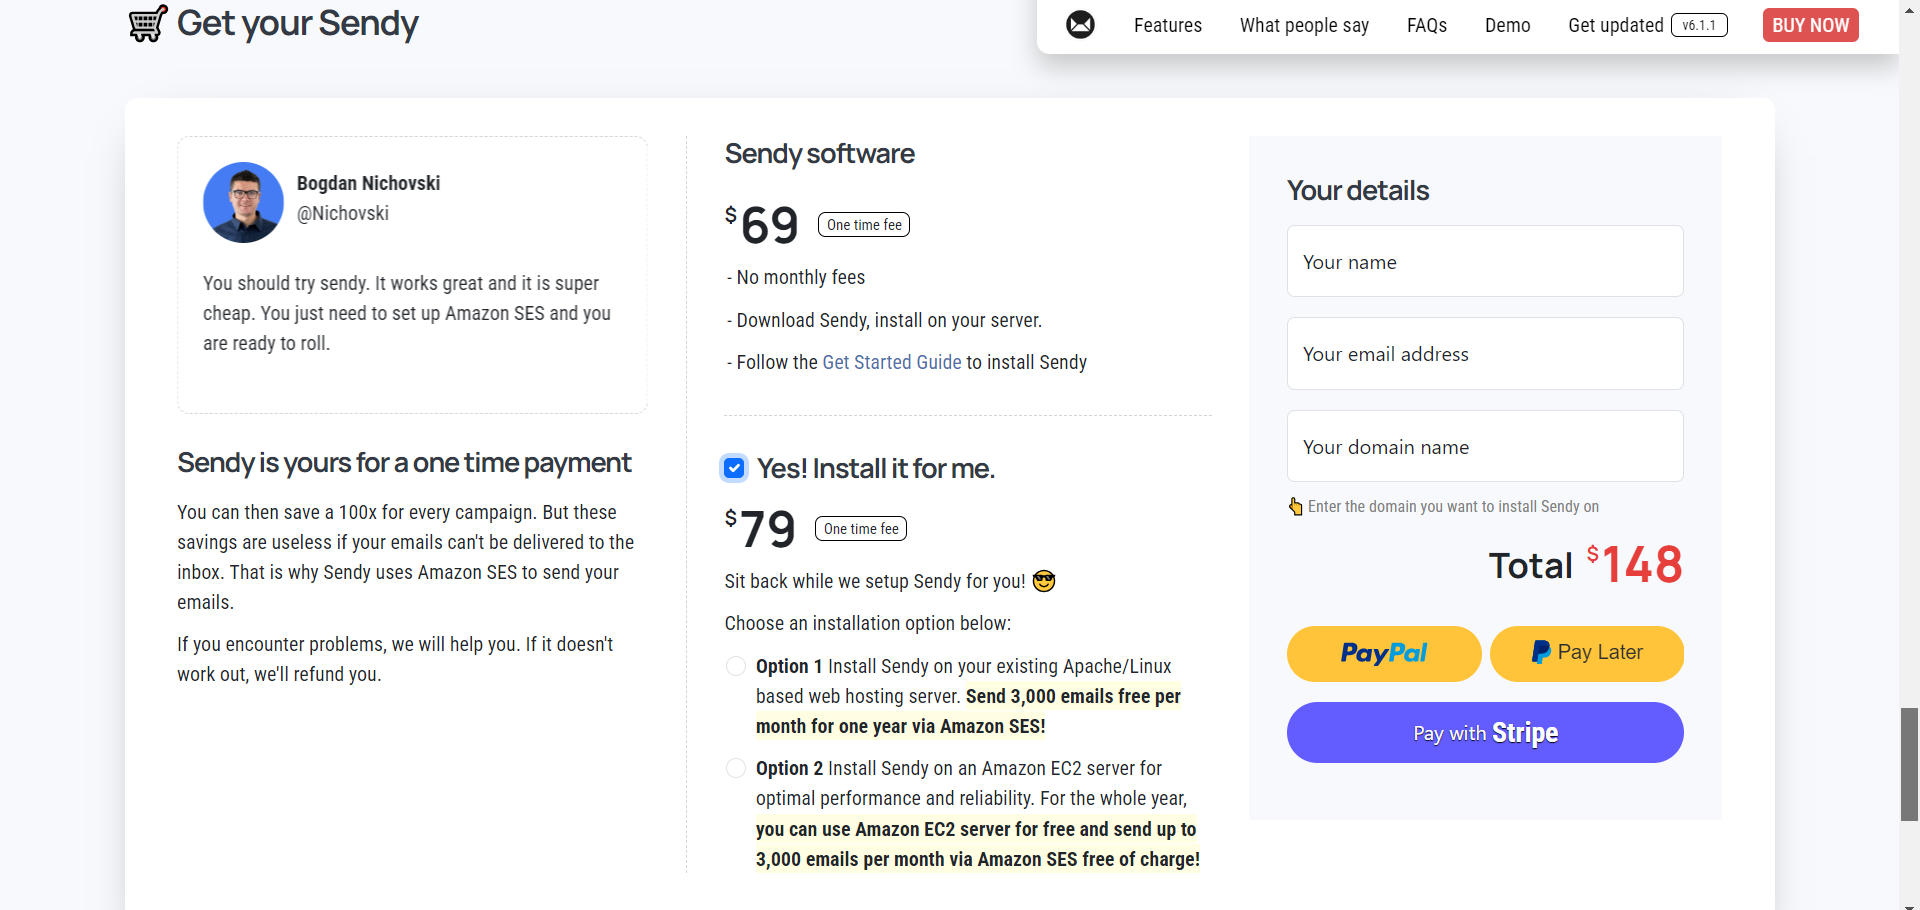Viewport: 1920px width, 910px height.
Task: Click the 'No monthly fees' line
Action: pos(796,277)
